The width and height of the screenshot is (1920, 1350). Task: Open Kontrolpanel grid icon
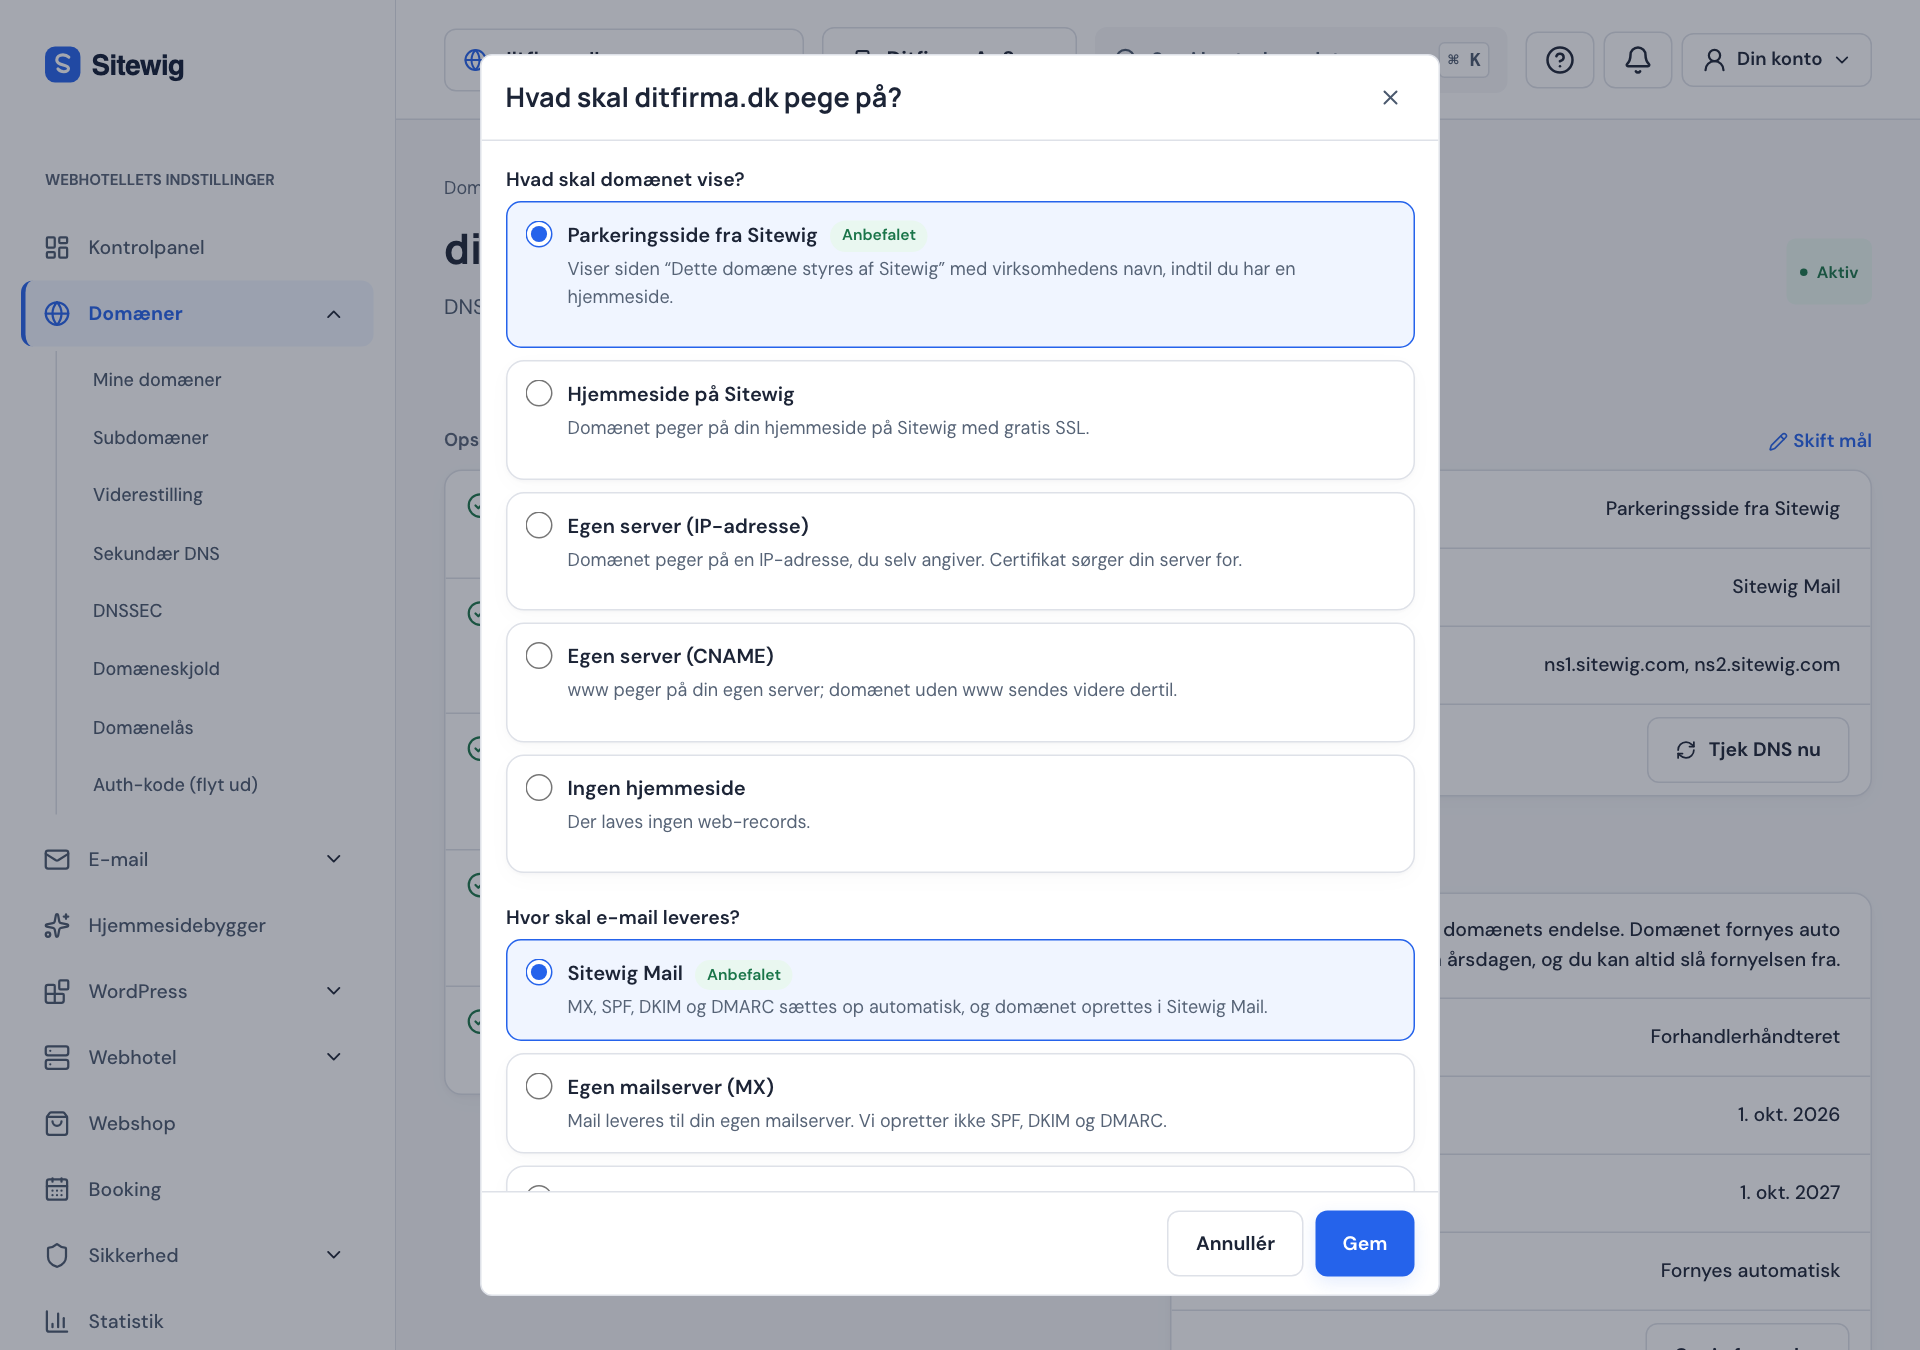tap(57, 247)
